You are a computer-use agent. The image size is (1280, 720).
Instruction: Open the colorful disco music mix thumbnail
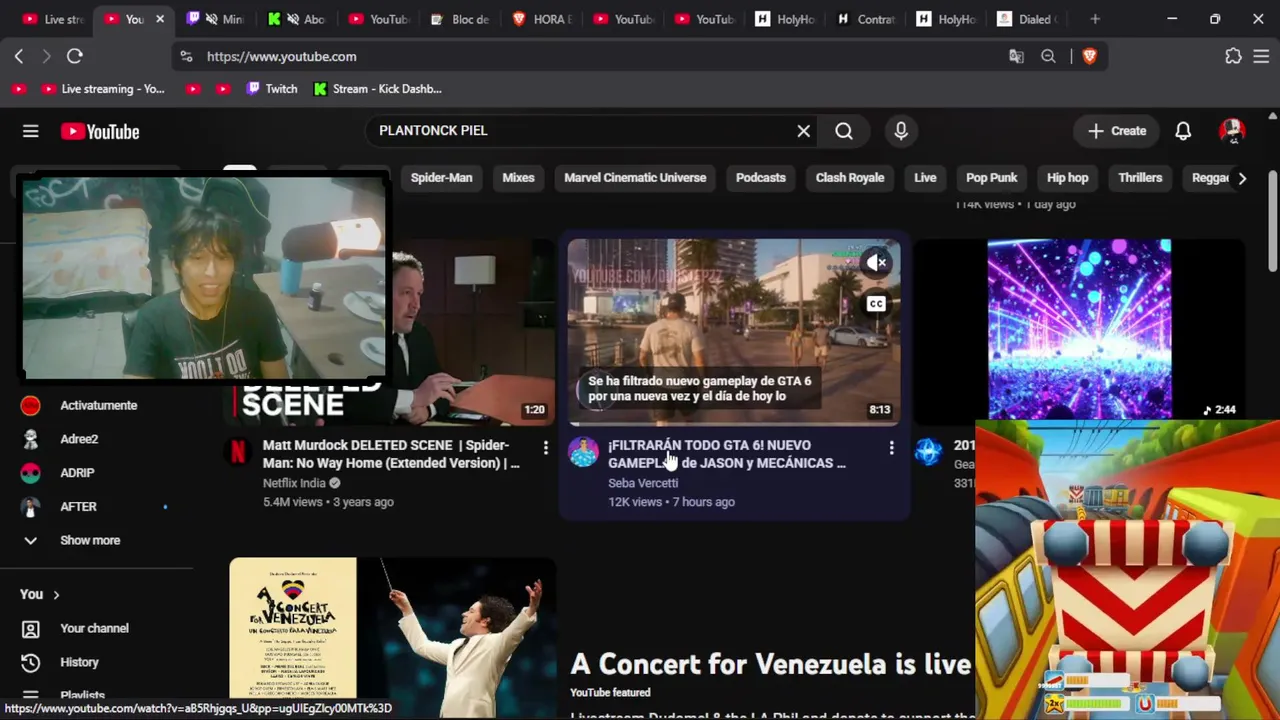1079,329
